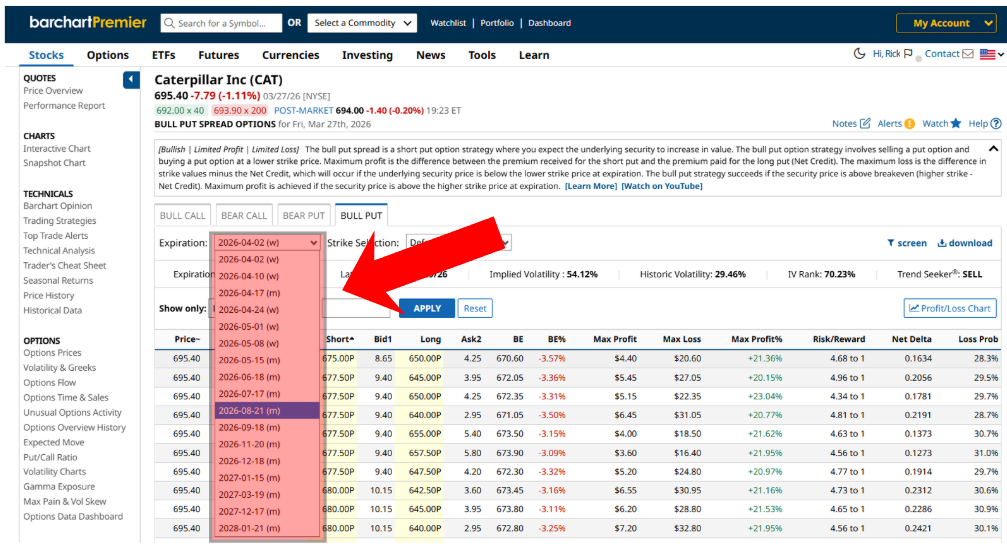The width and height of the screenshot is (1007, 551).
Task: Click the Search for a Symbol field
Action: tap(221, 23)
